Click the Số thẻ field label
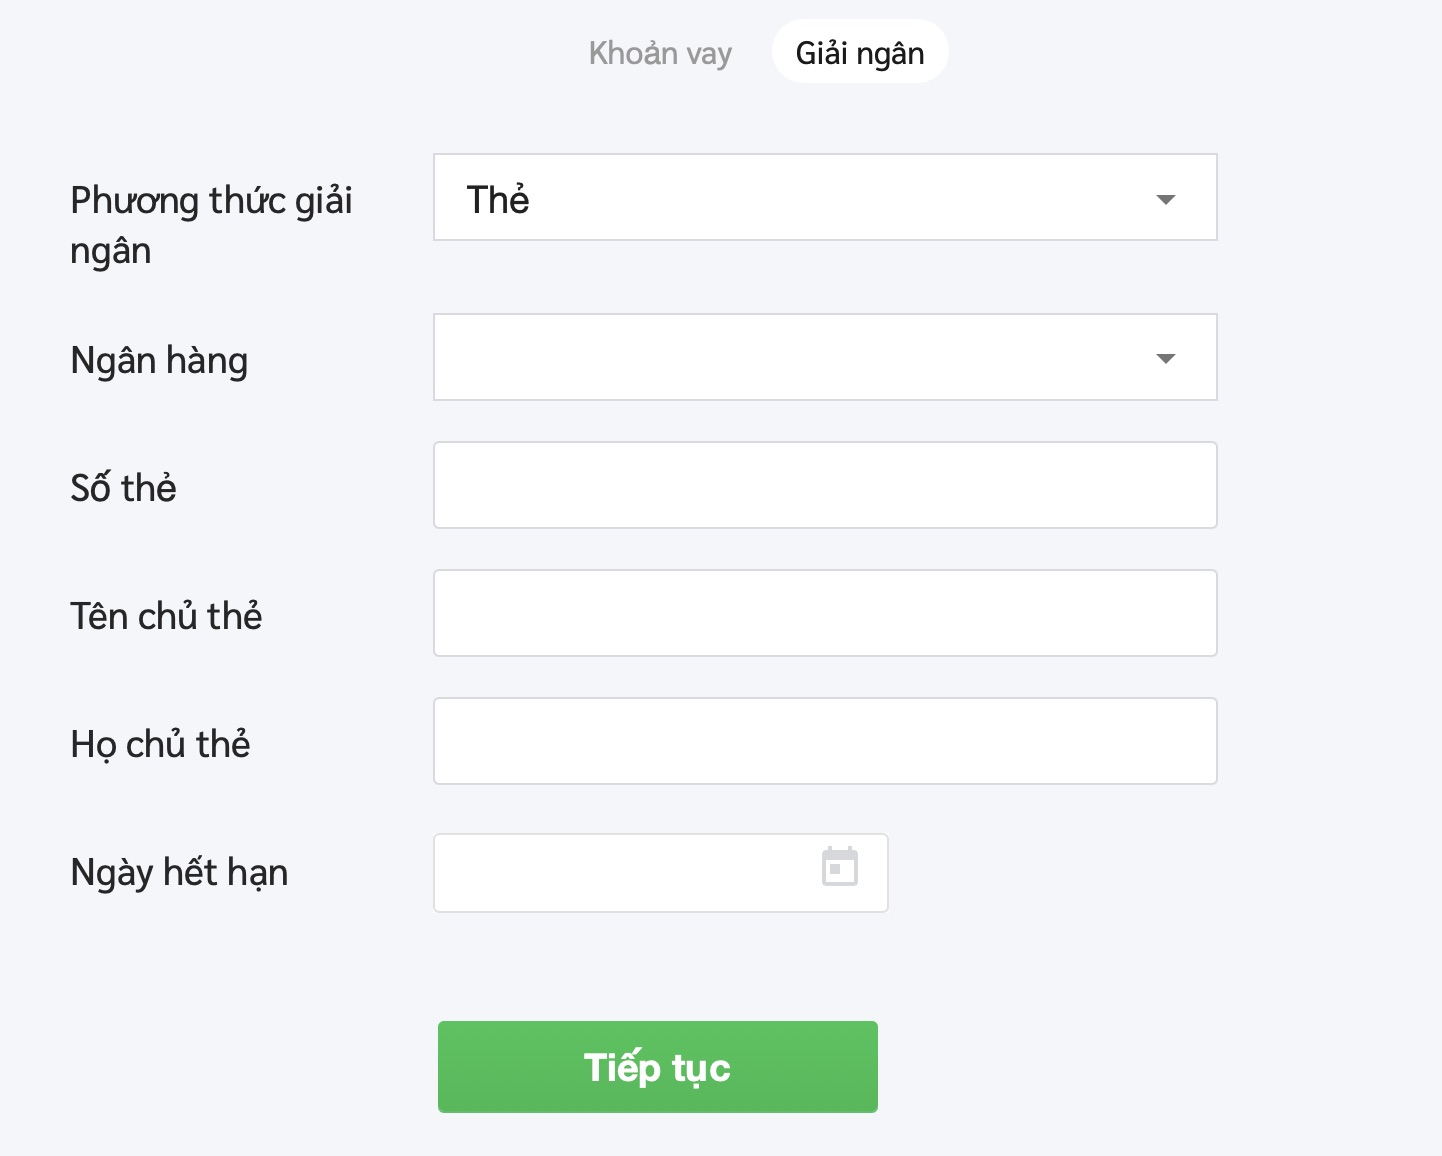Screen dimensions: 1442x1156 tap(123, 488)
